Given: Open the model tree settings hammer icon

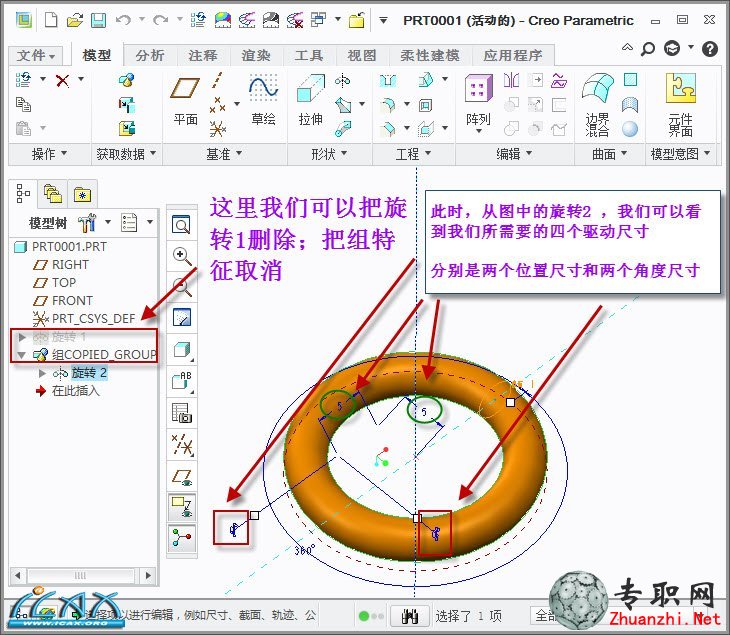Looking at the screenshot, I should [x=87, y=223].
